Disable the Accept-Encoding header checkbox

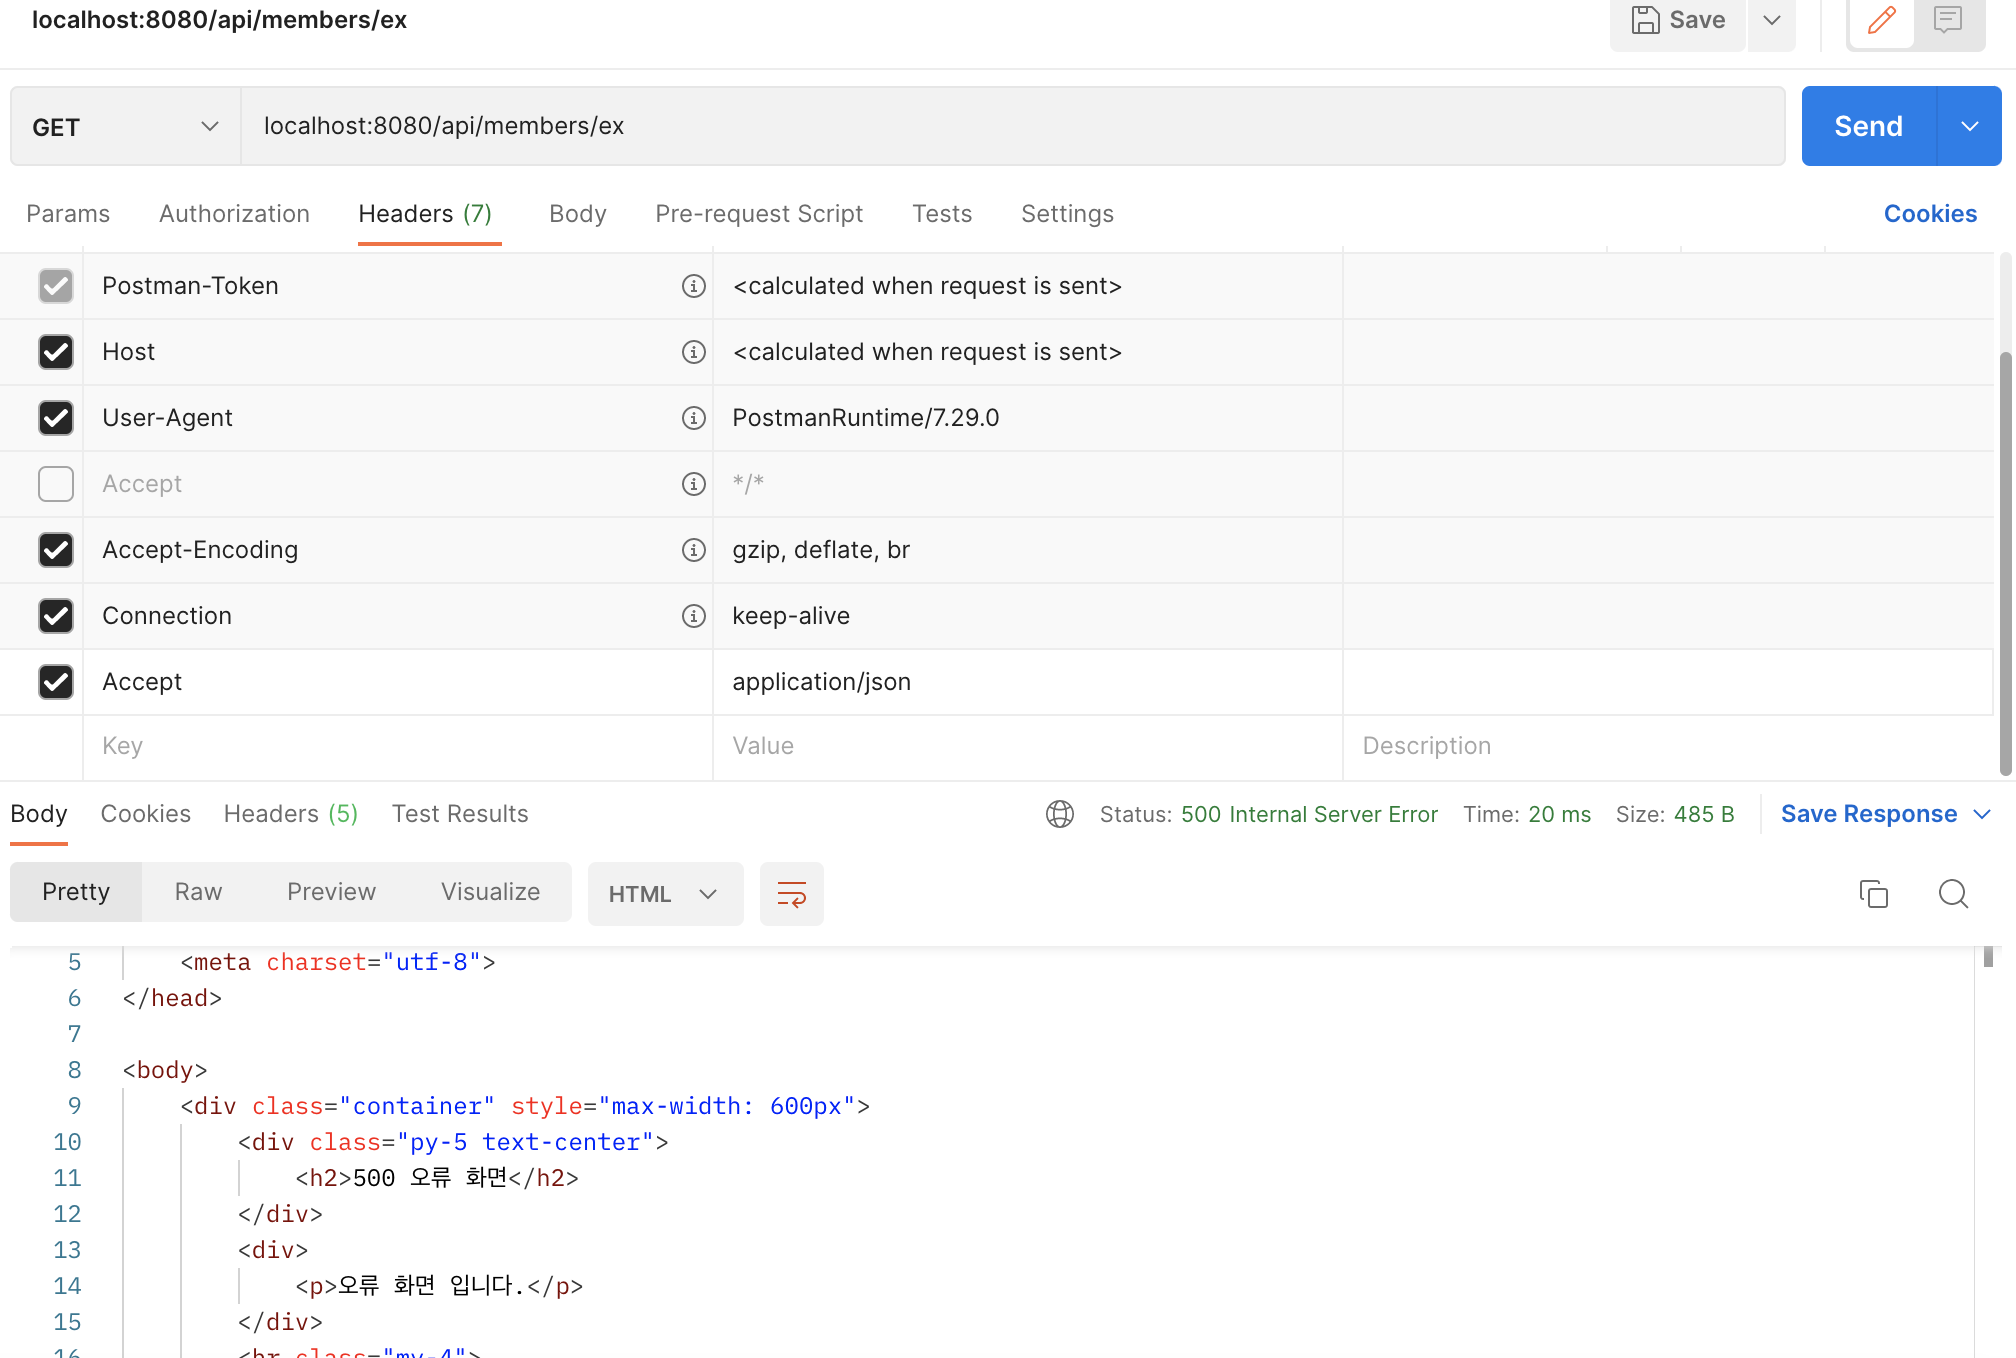(x=56, y=550)
